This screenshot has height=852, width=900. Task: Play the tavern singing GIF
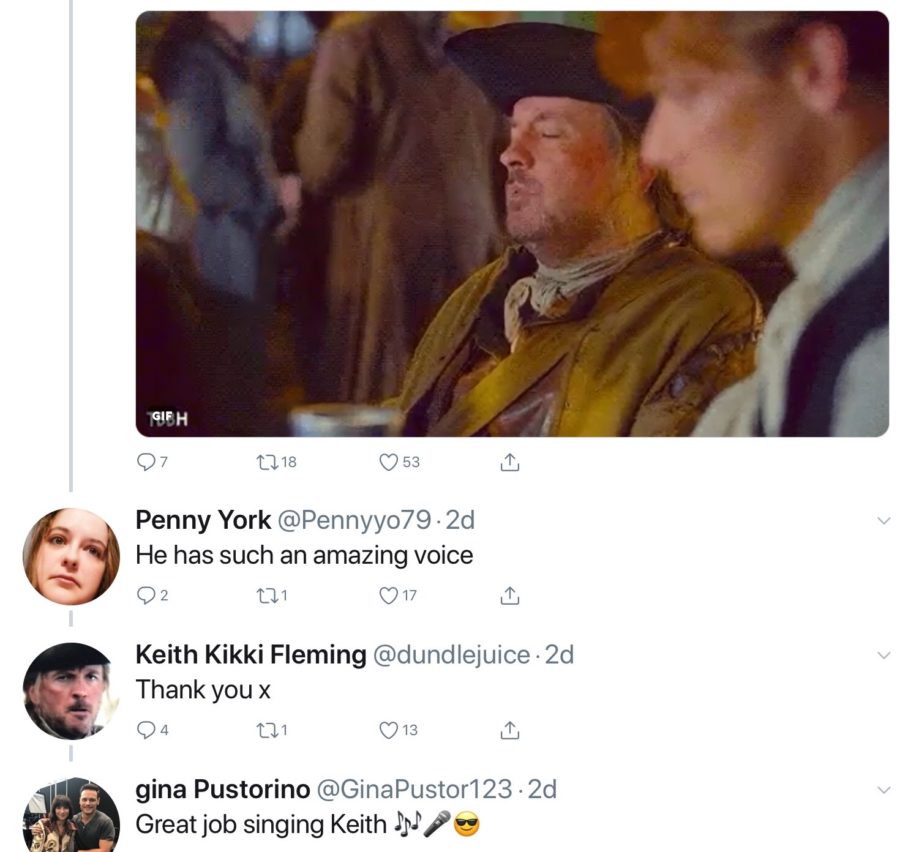pos(512,224)
